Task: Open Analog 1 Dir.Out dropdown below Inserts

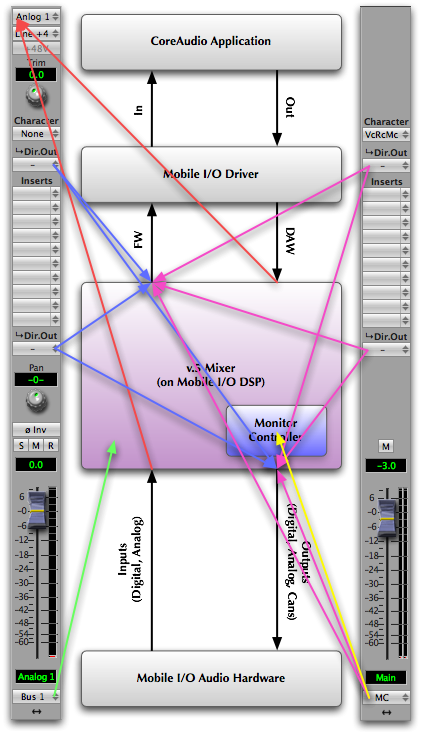Action: 36,349
